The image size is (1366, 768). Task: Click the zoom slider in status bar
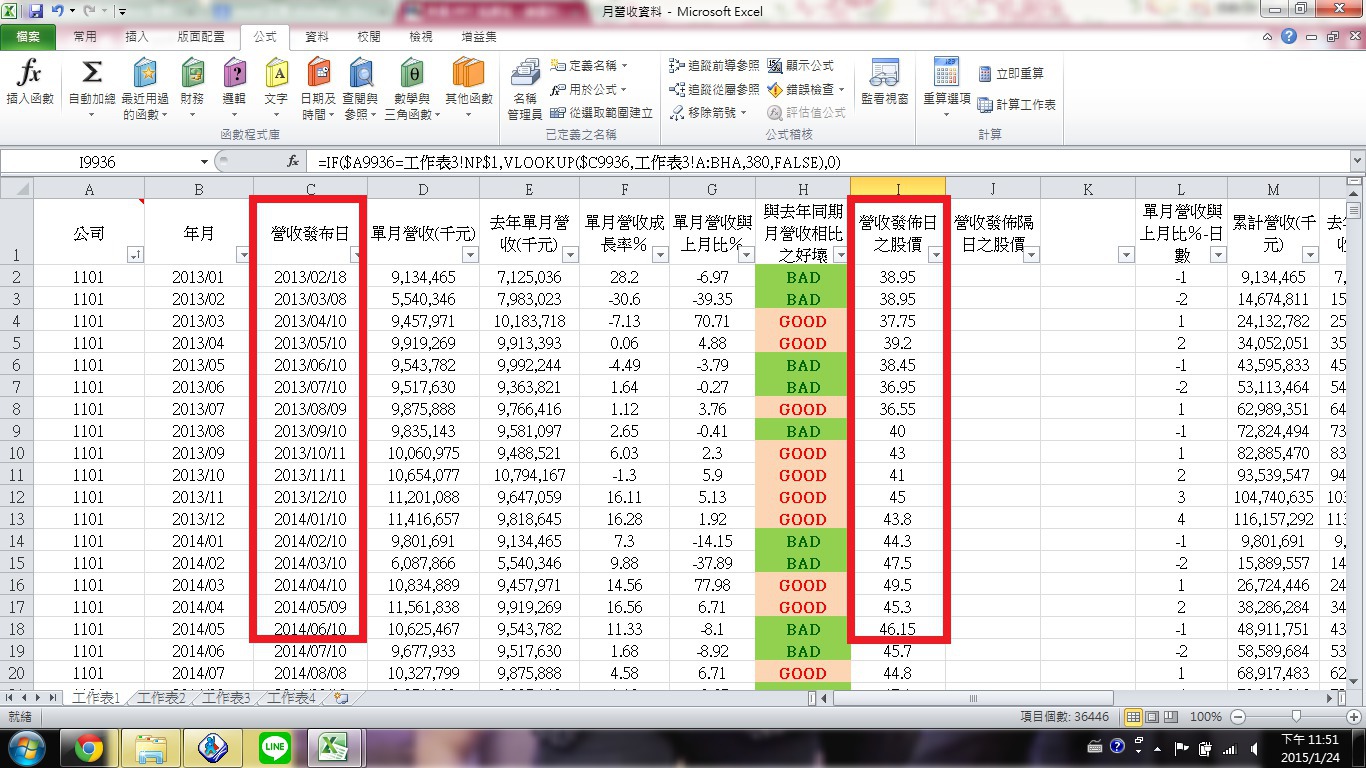click(1296, 717)
